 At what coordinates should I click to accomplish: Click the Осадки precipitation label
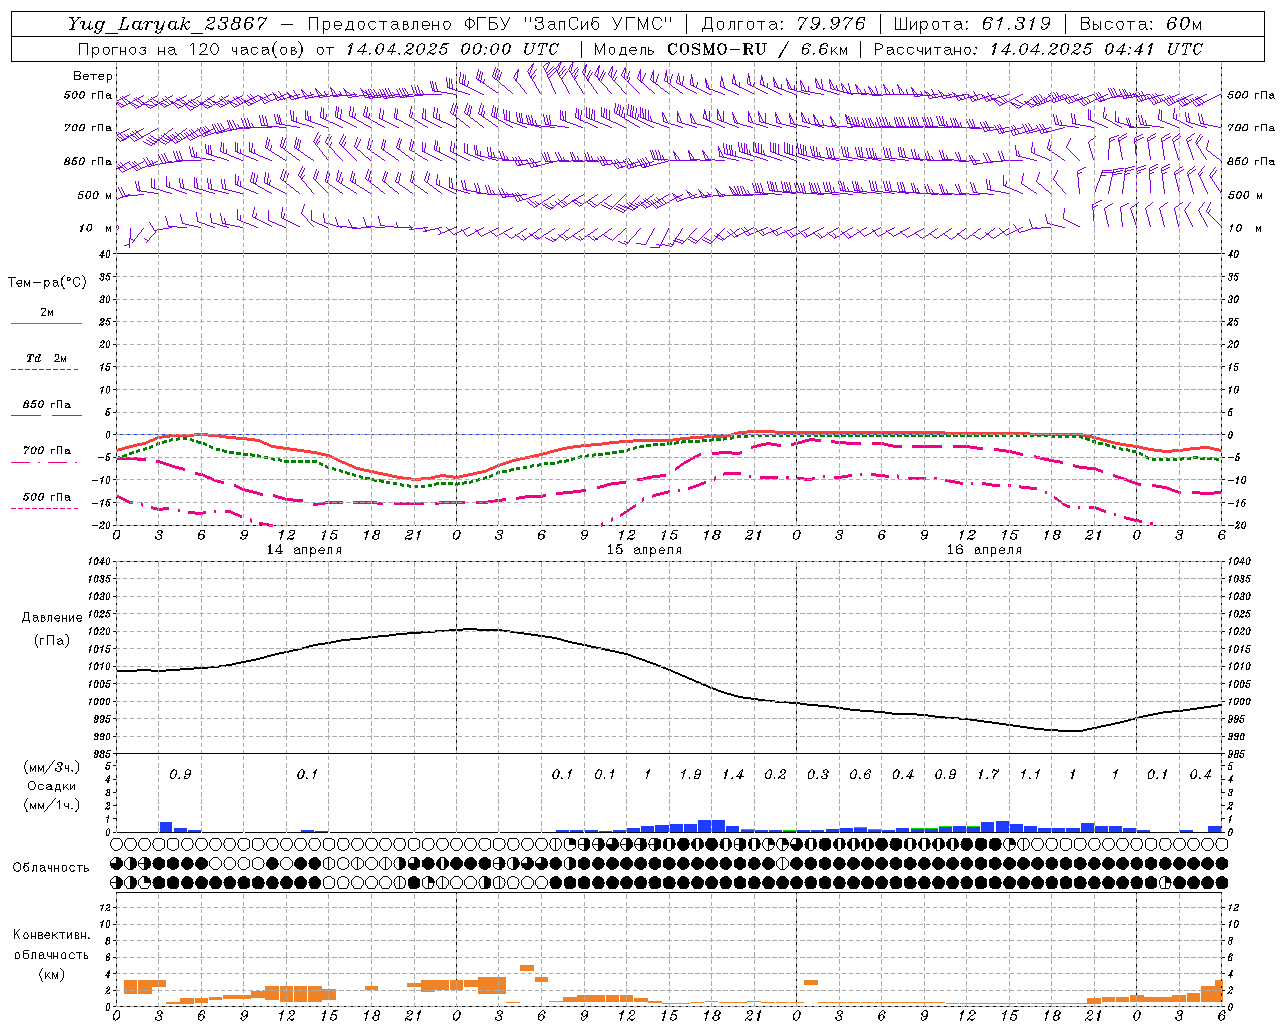point(53,786)
